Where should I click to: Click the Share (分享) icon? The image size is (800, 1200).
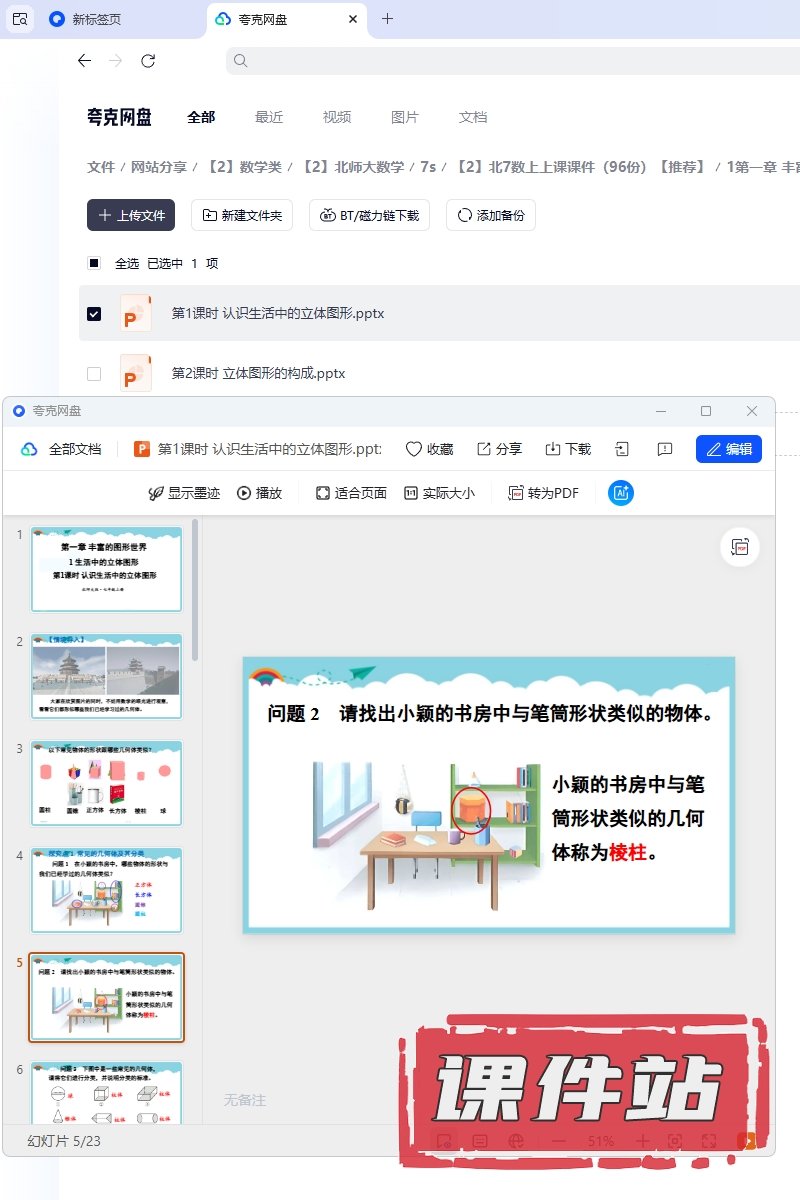click(484, 449)
